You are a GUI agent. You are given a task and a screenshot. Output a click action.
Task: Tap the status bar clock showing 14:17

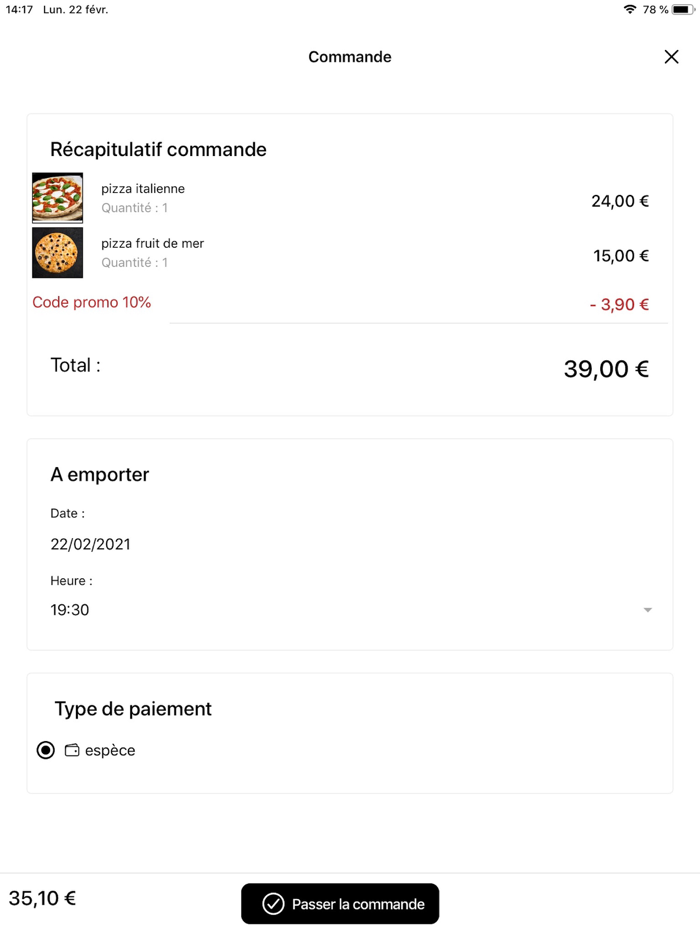(20, 10)
